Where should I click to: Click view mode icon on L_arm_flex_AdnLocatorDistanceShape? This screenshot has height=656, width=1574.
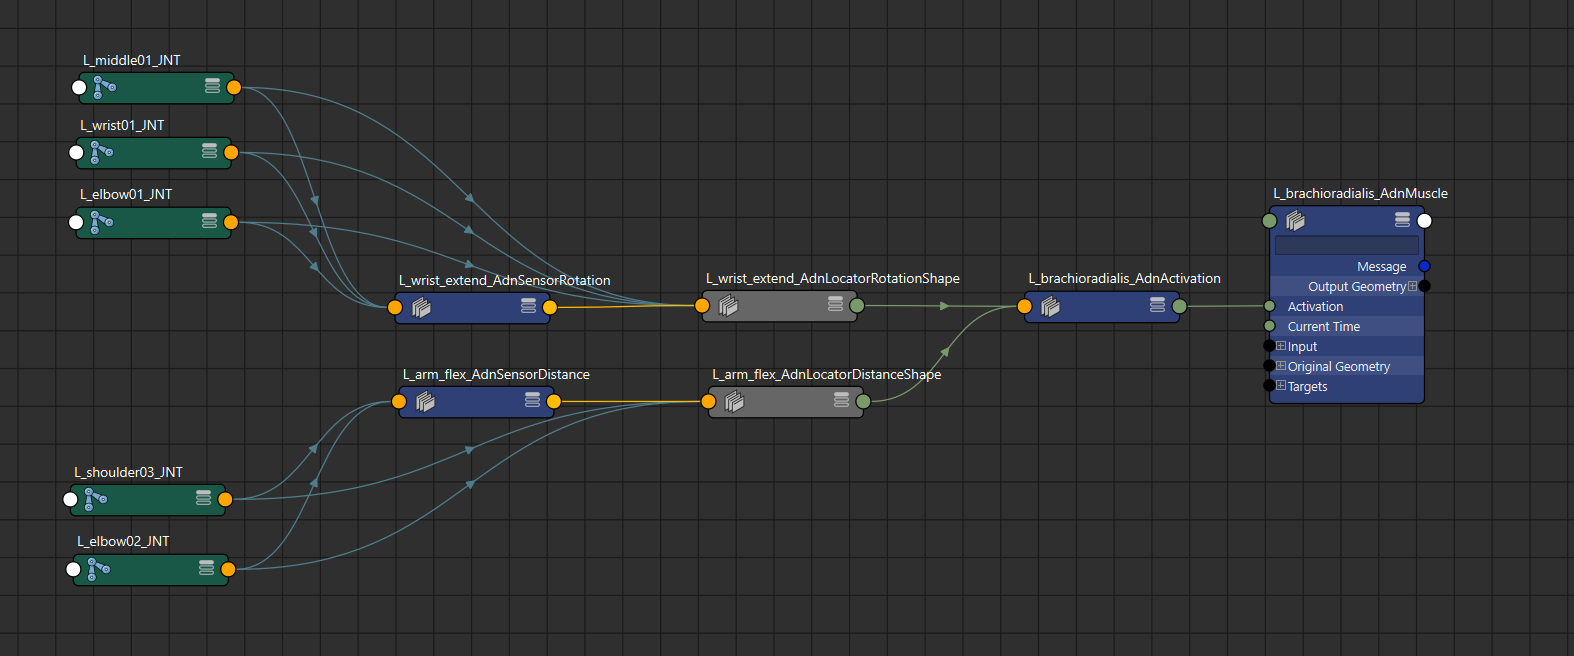click(841, 401)
